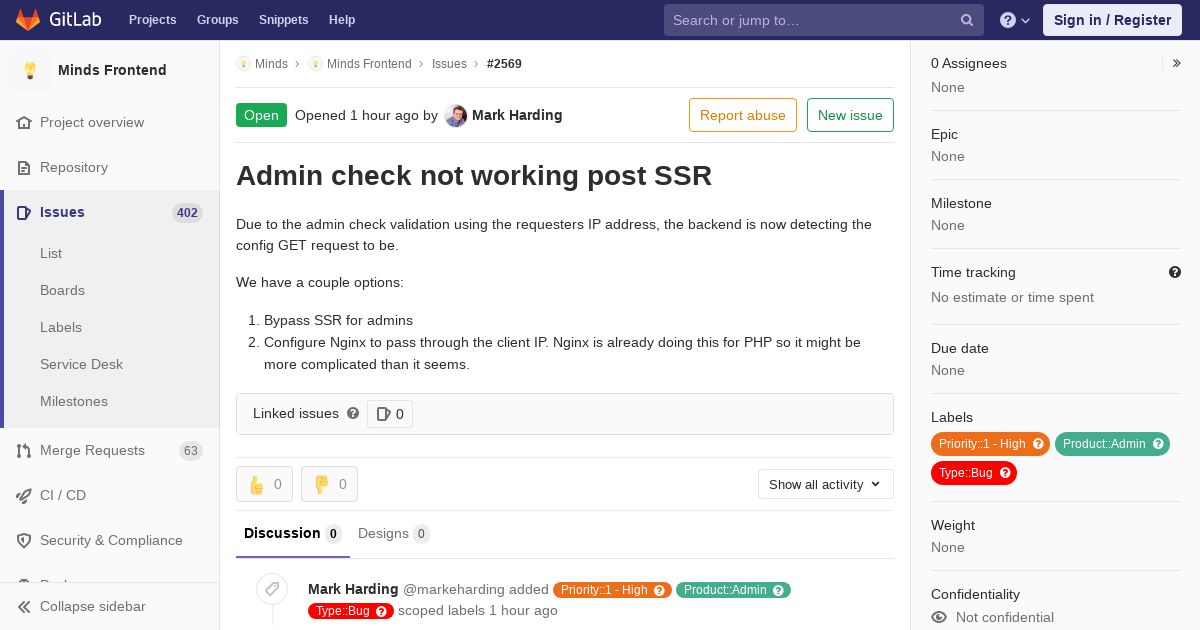The width and height of the screenshot is (1200, 630).
Task: Click the Not confidential eye icon
Action: click(x=939, y=617)
